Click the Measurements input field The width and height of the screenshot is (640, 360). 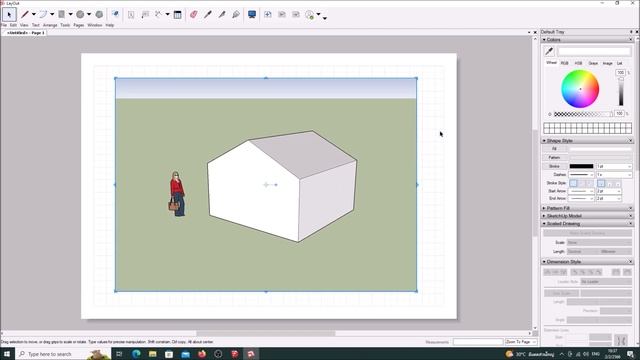pos(478,342)
